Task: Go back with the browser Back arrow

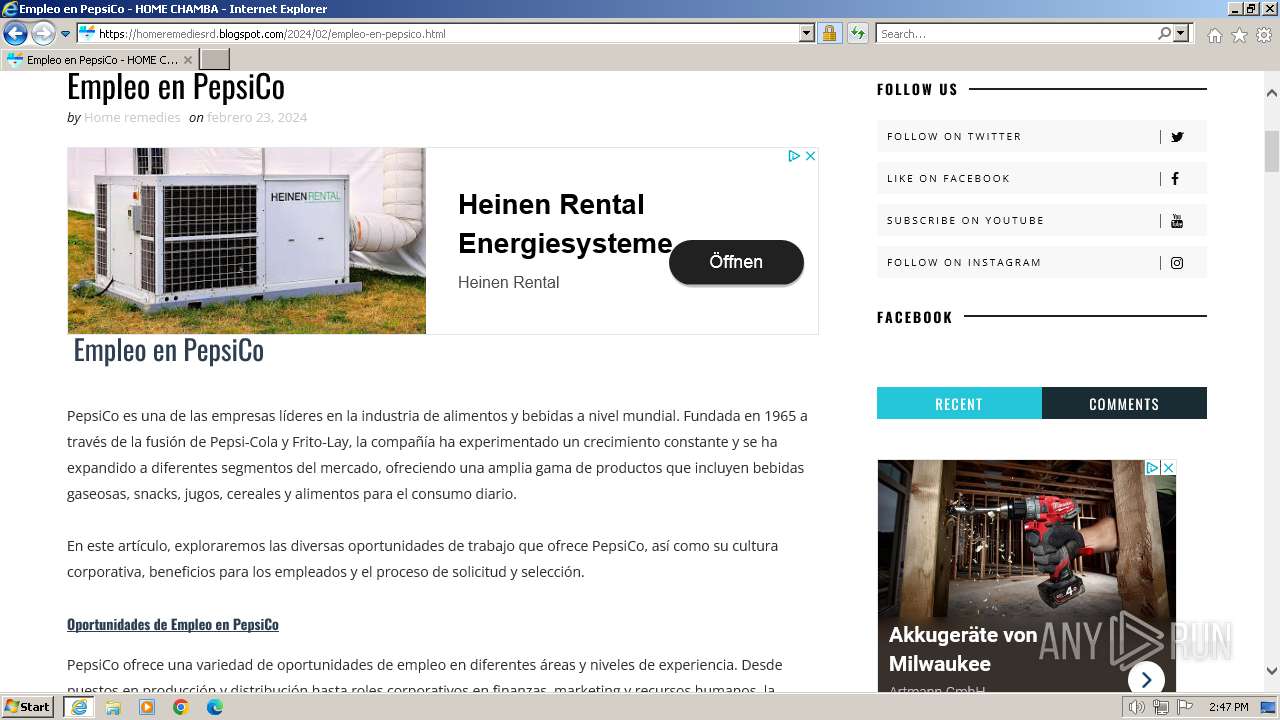Action: pyautogui.click(x=15, y=33)
